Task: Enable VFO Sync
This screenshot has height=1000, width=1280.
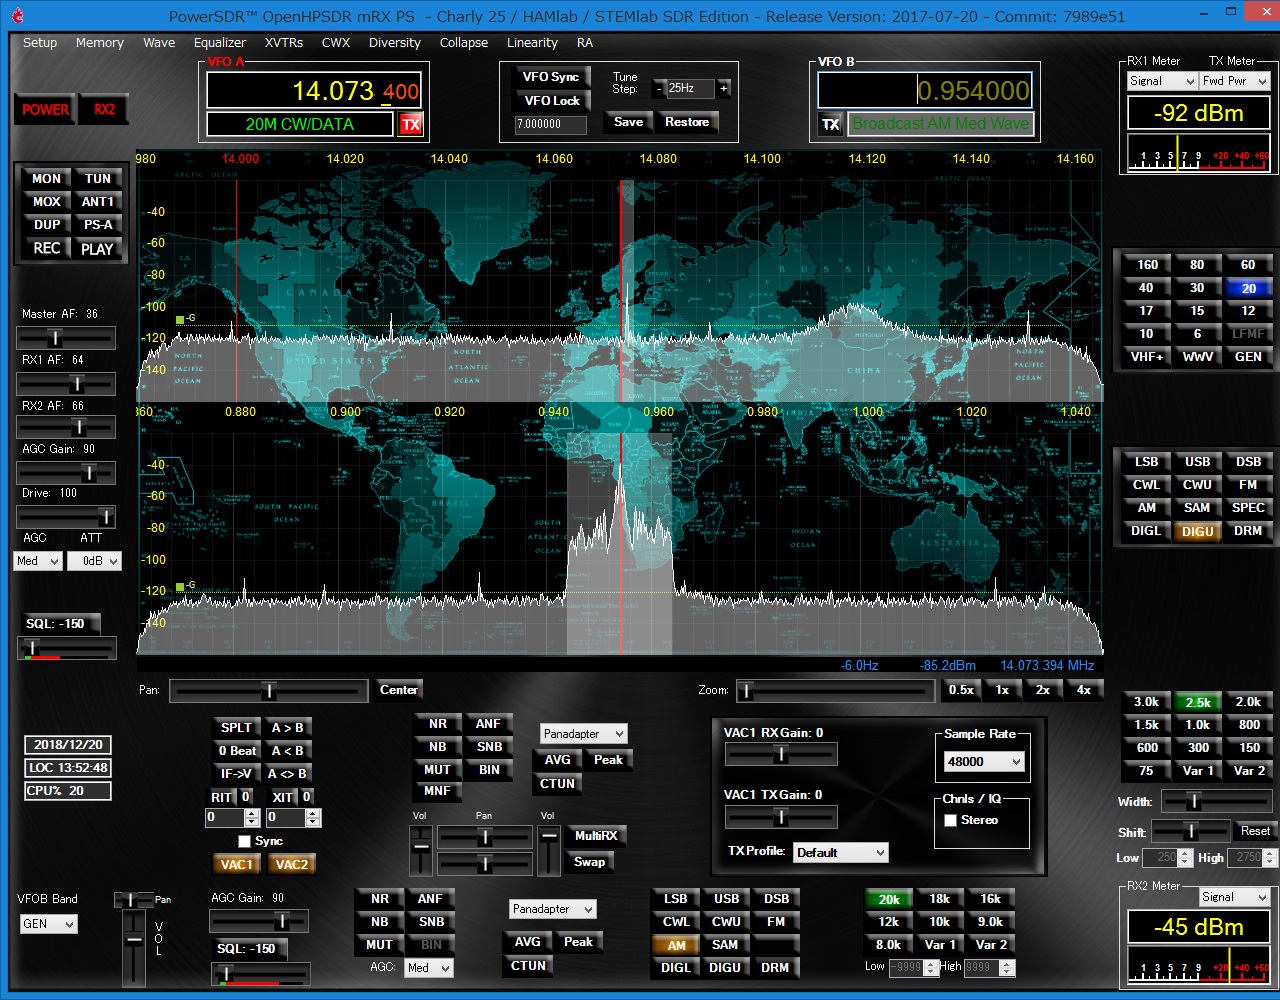Action: click(x=551, y=77)
